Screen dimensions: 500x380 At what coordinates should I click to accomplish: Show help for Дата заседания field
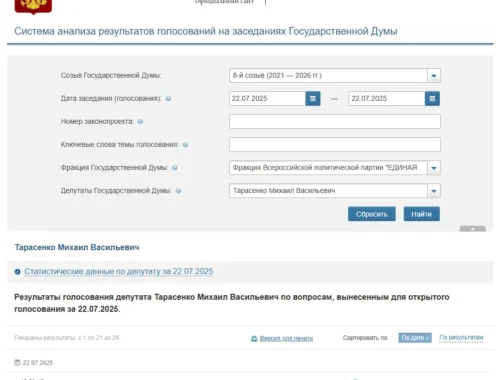(168, 99)
